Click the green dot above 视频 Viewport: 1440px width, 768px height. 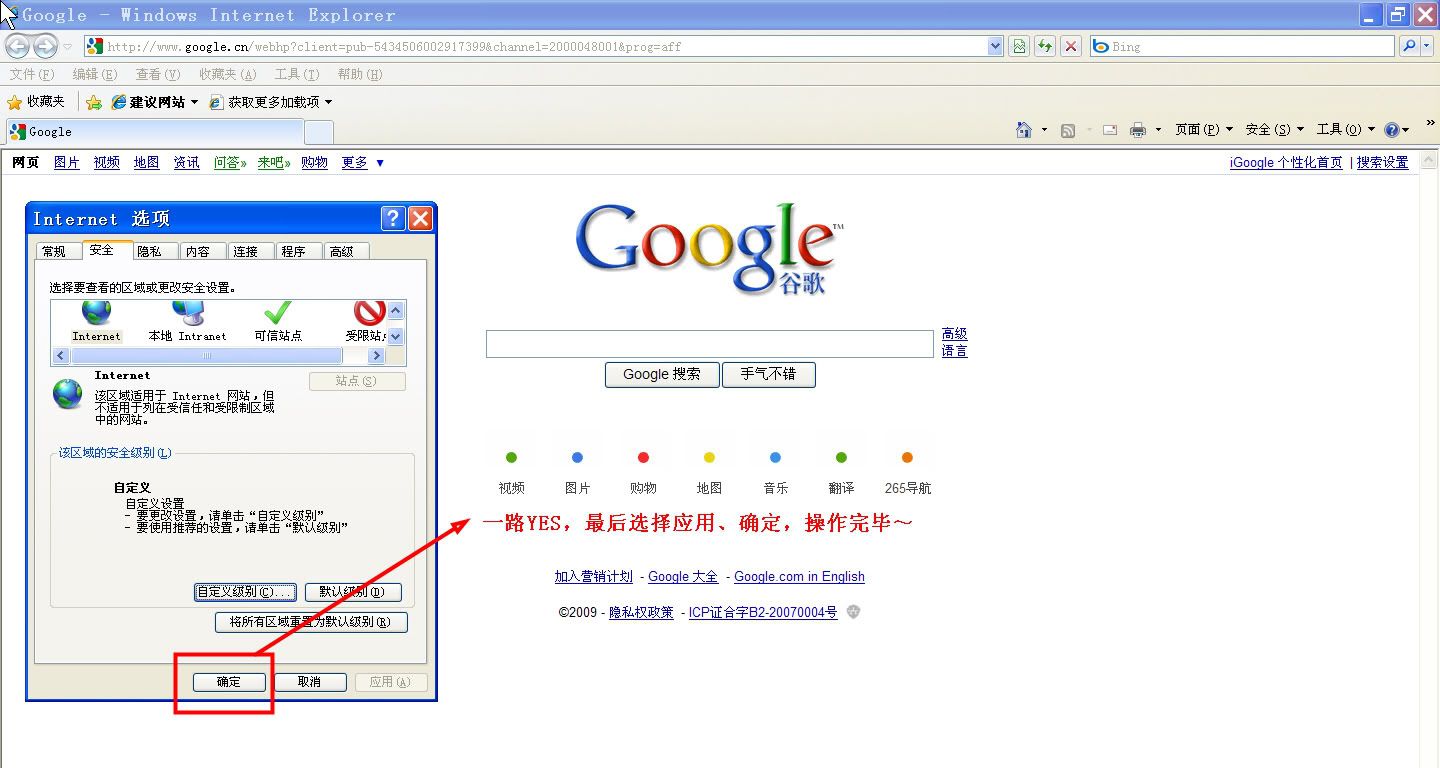[511, 458]
